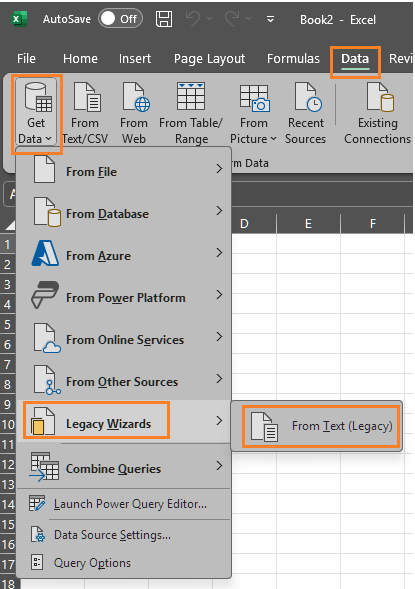
Task: Select column E header
Action: pyautogui.click(x=308, y=224)
